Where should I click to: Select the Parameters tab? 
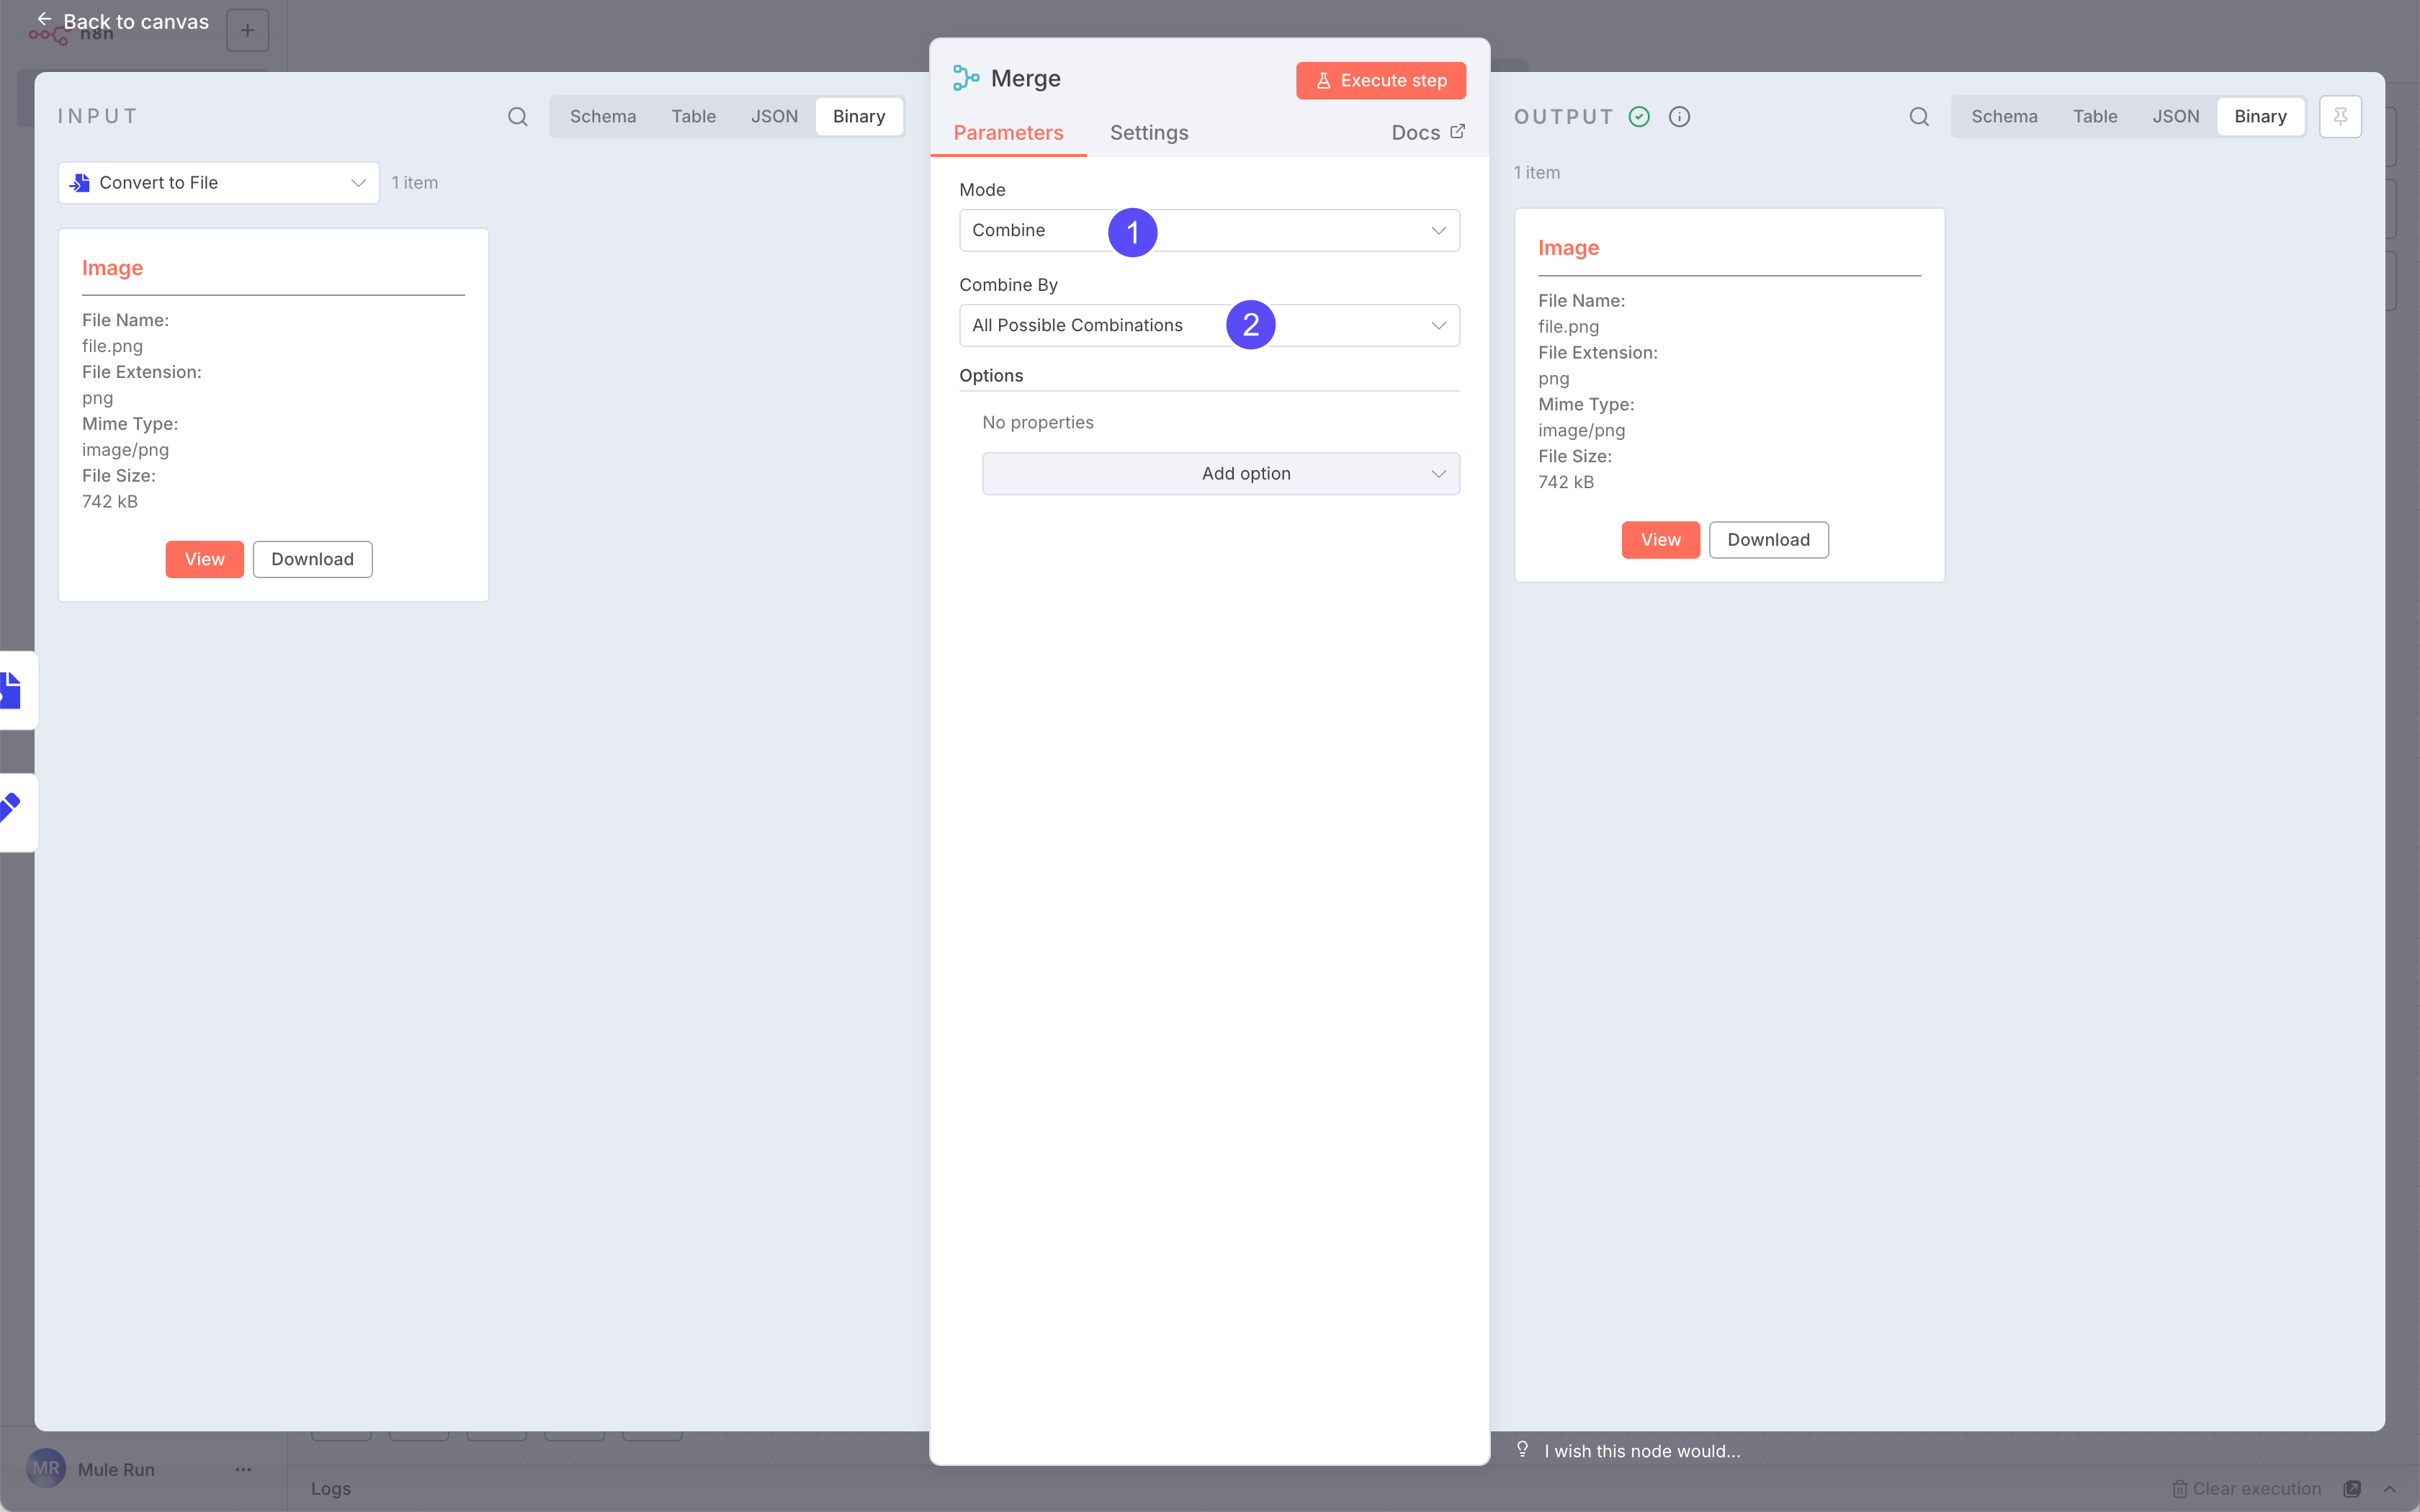[1007, 133]
